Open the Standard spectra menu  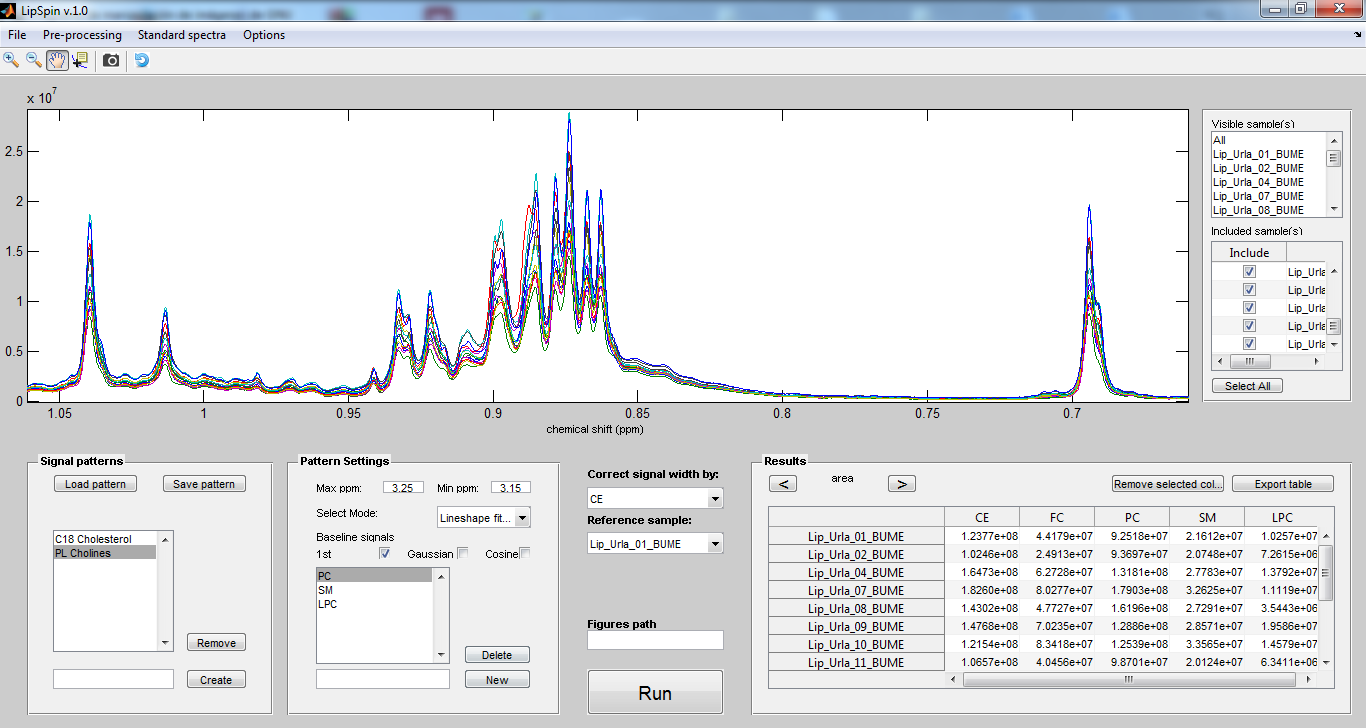pyautogui.click(x=183, y=34)
